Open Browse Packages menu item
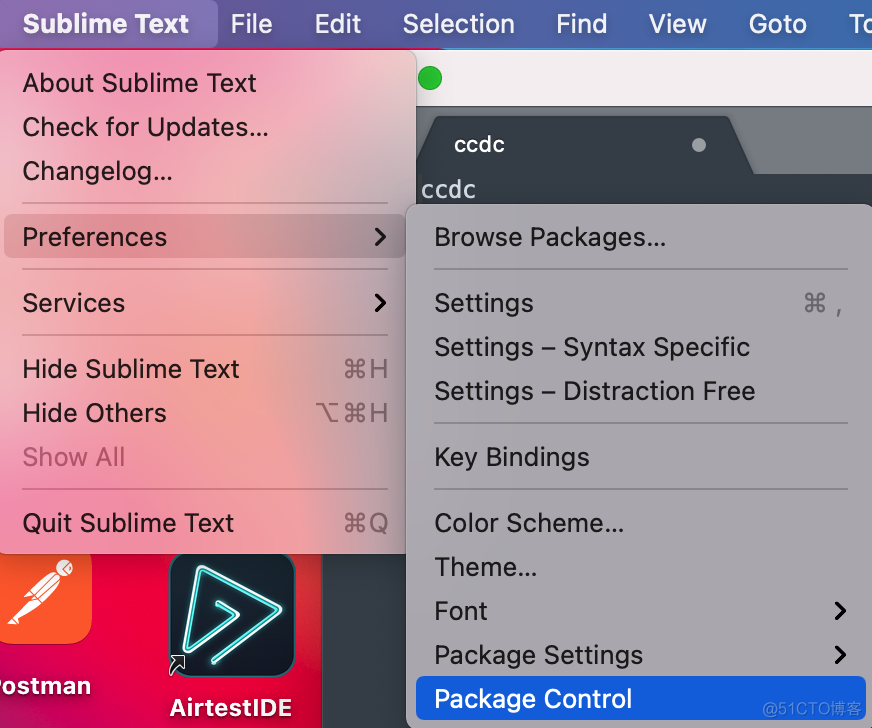The height and width of the screenshot is (728, 872). [x=550, y=237]
